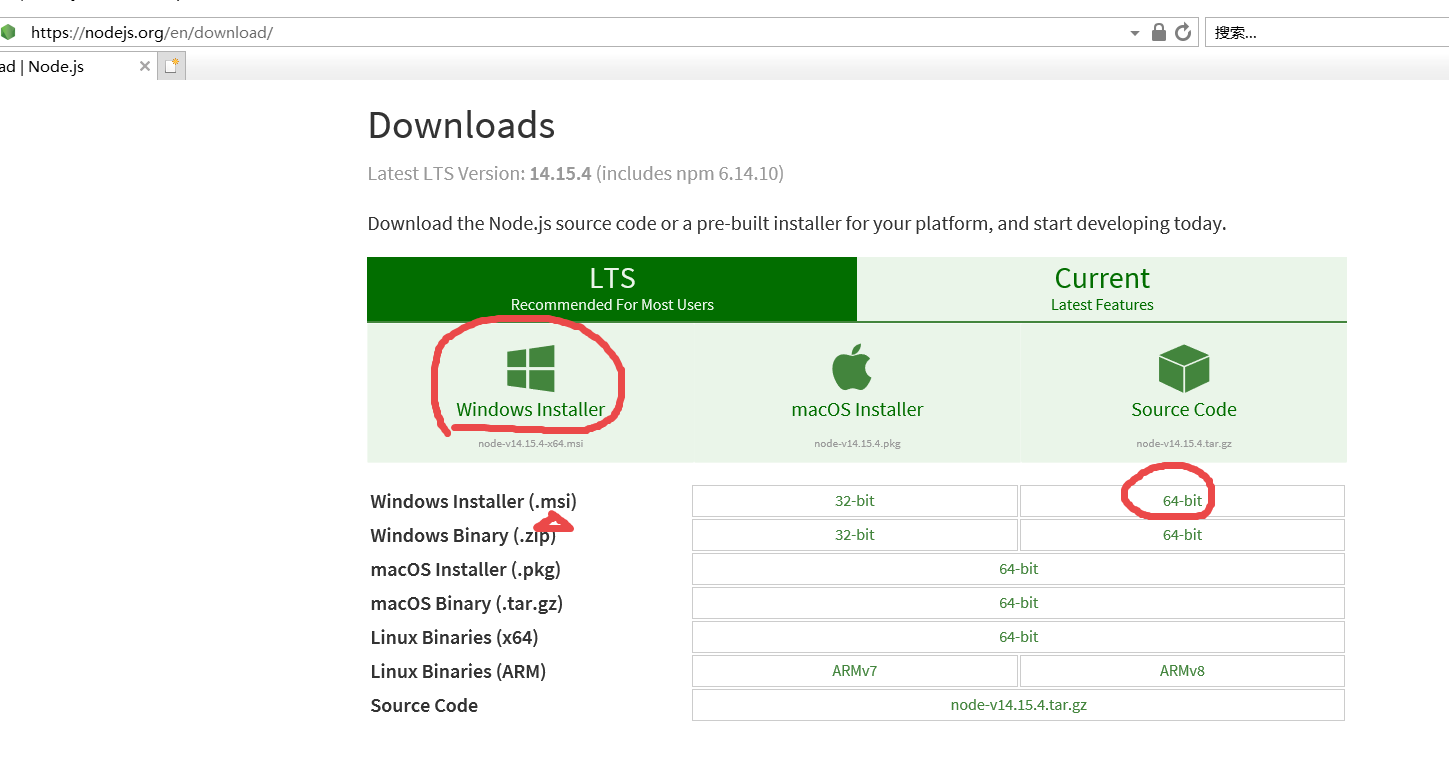Click the Linux Binaries (x64) row label
The height and width of the screenshot is (758, 1449).
coord(454,637)
